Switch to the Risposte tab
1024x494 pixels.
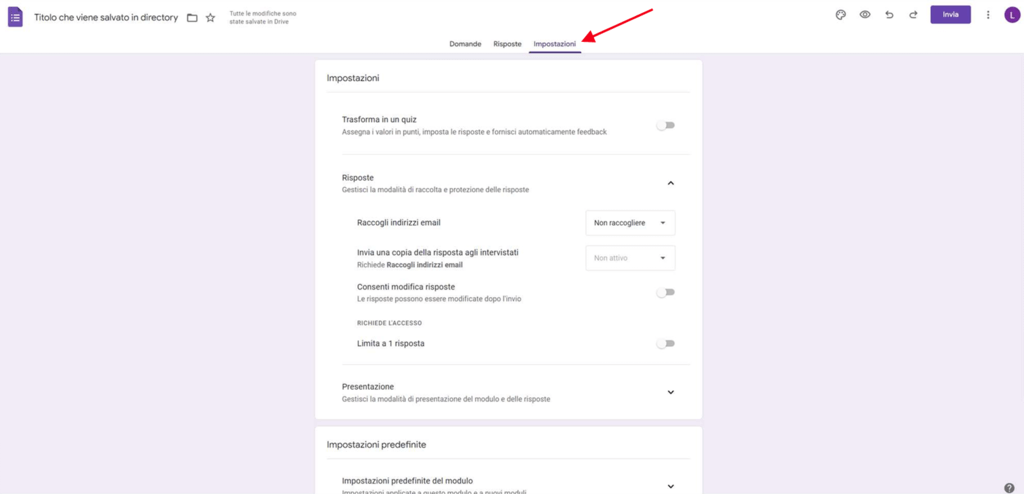pos(507,44)
